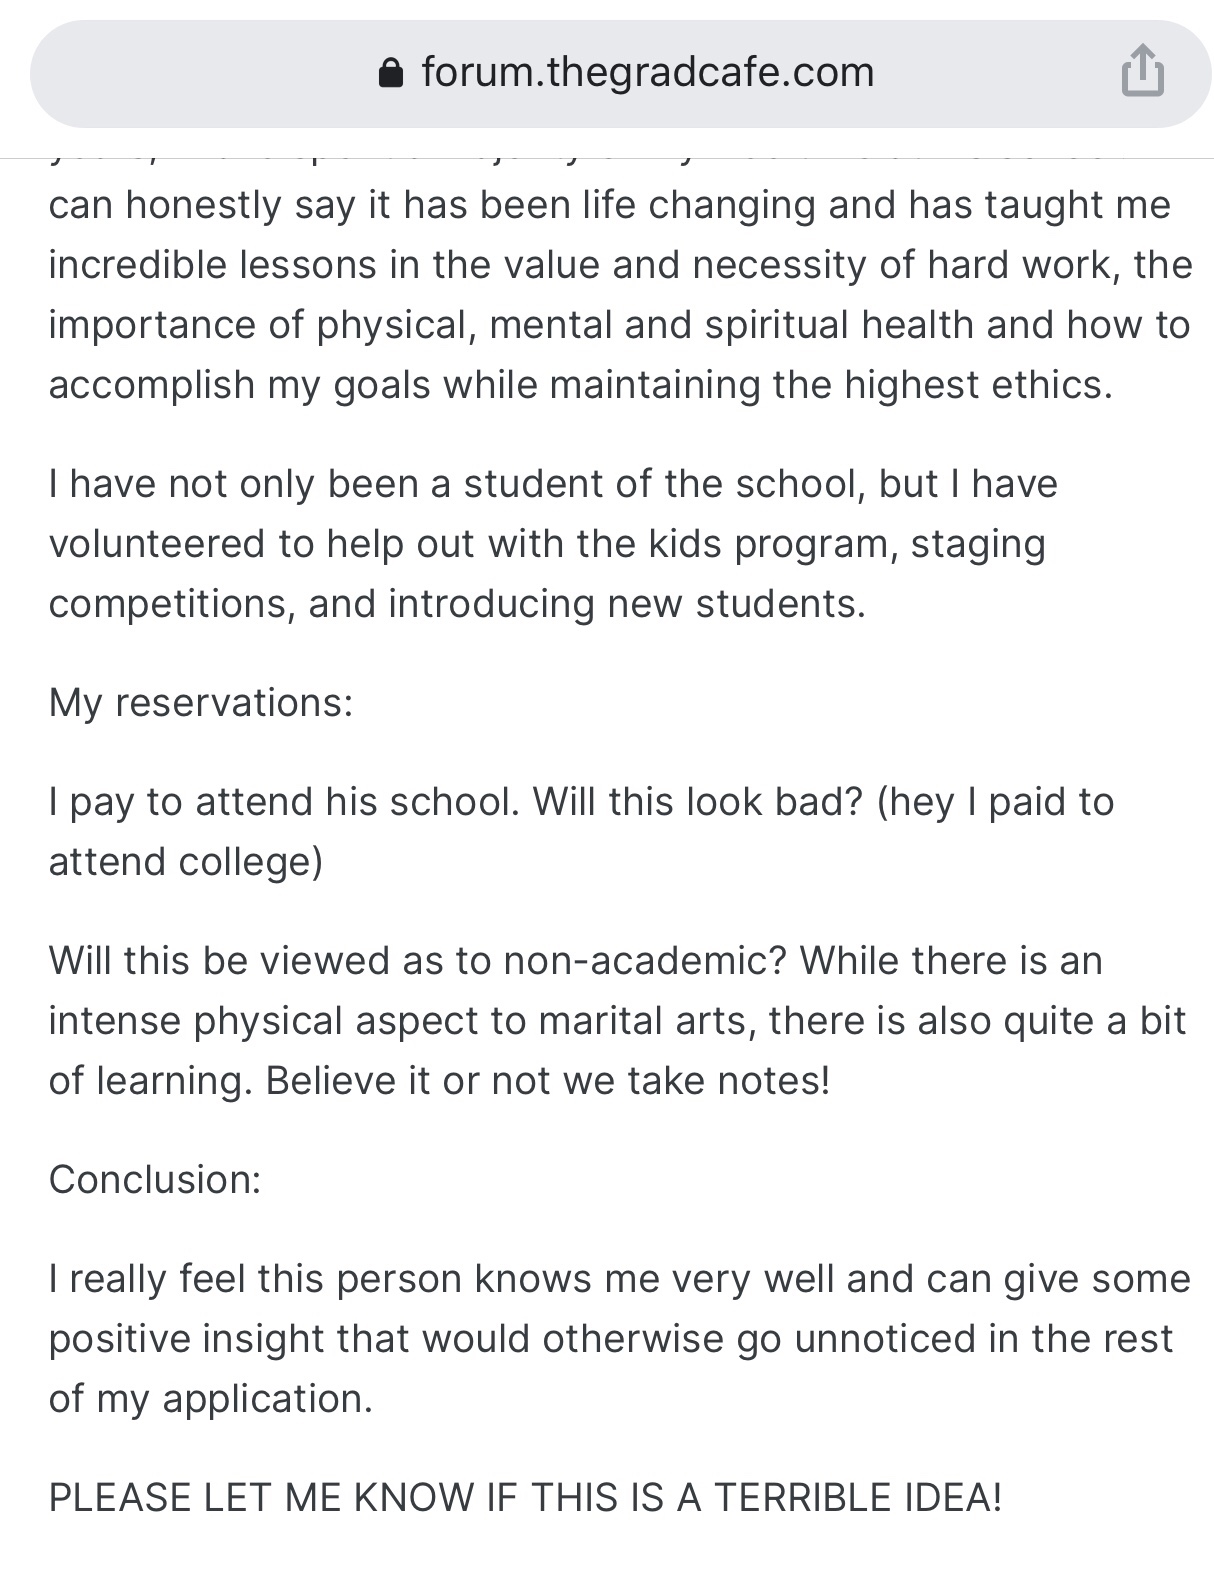This screenshot has height=1570, width=1214.
Task: Click the "I have not only been" paragraph
Action: tap(552, 543)
